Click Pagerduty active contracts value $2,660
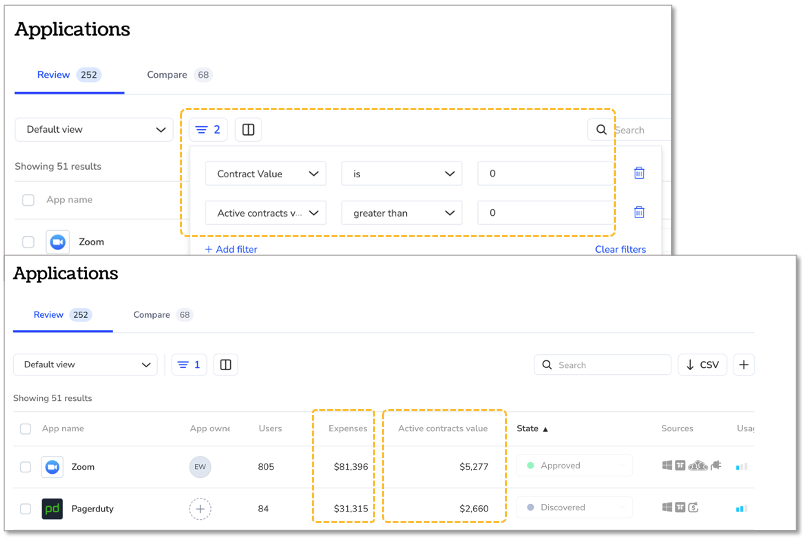The image size is (802, 538). pyautogui.click(x=474, y=509)
